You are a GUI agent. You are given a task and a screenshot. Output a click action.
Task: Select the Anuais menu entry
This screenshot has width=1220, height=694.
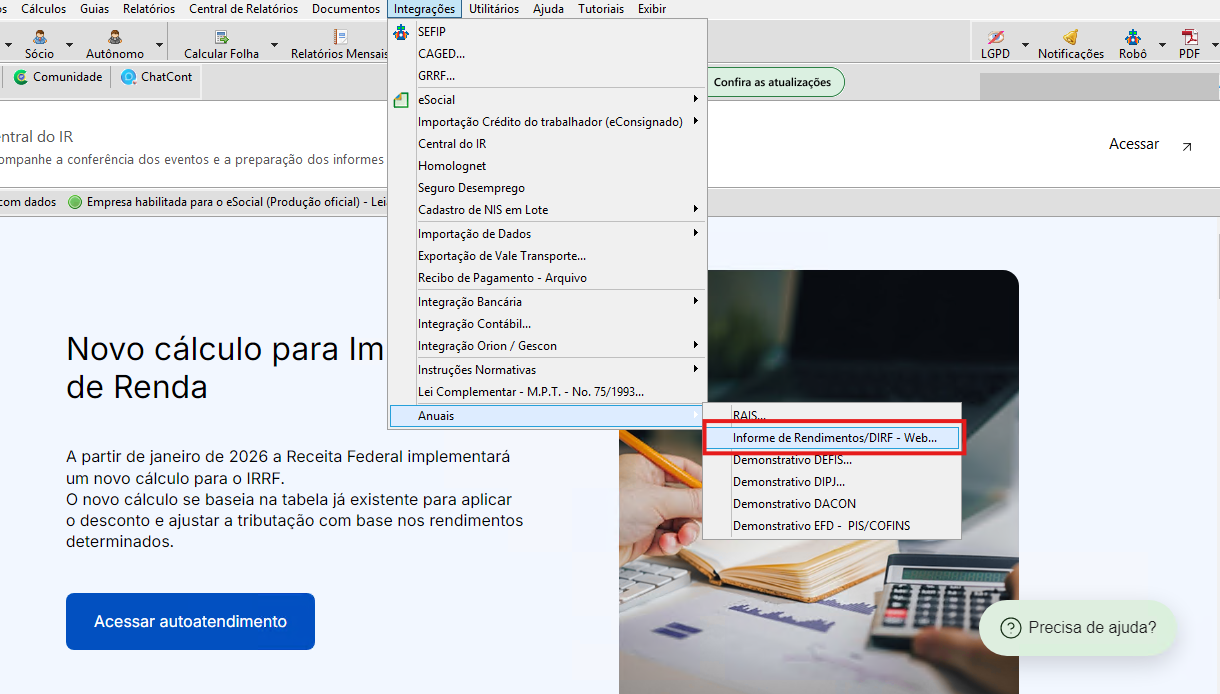548,416
